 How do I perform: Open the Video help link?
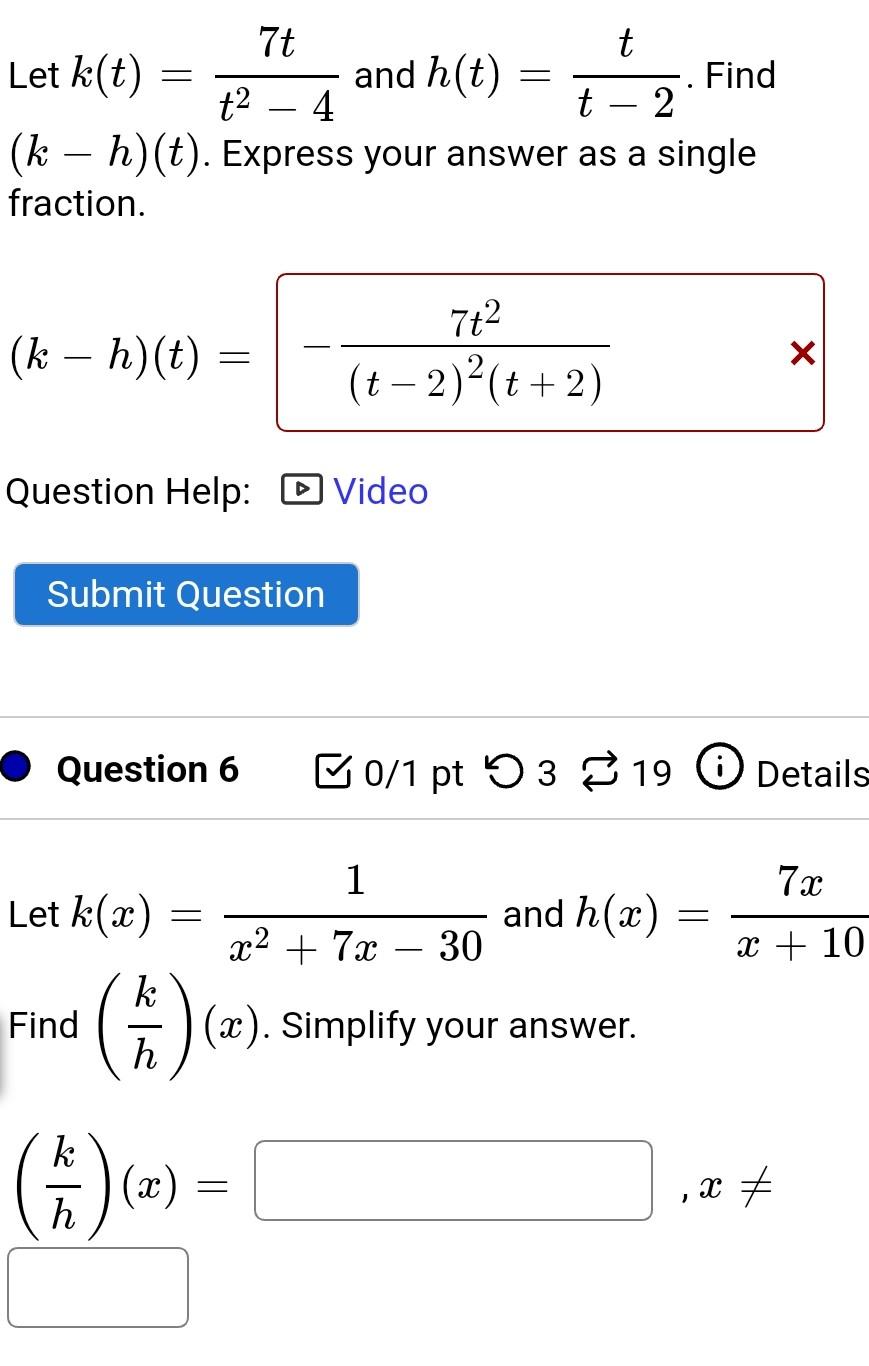click(380, 491)
